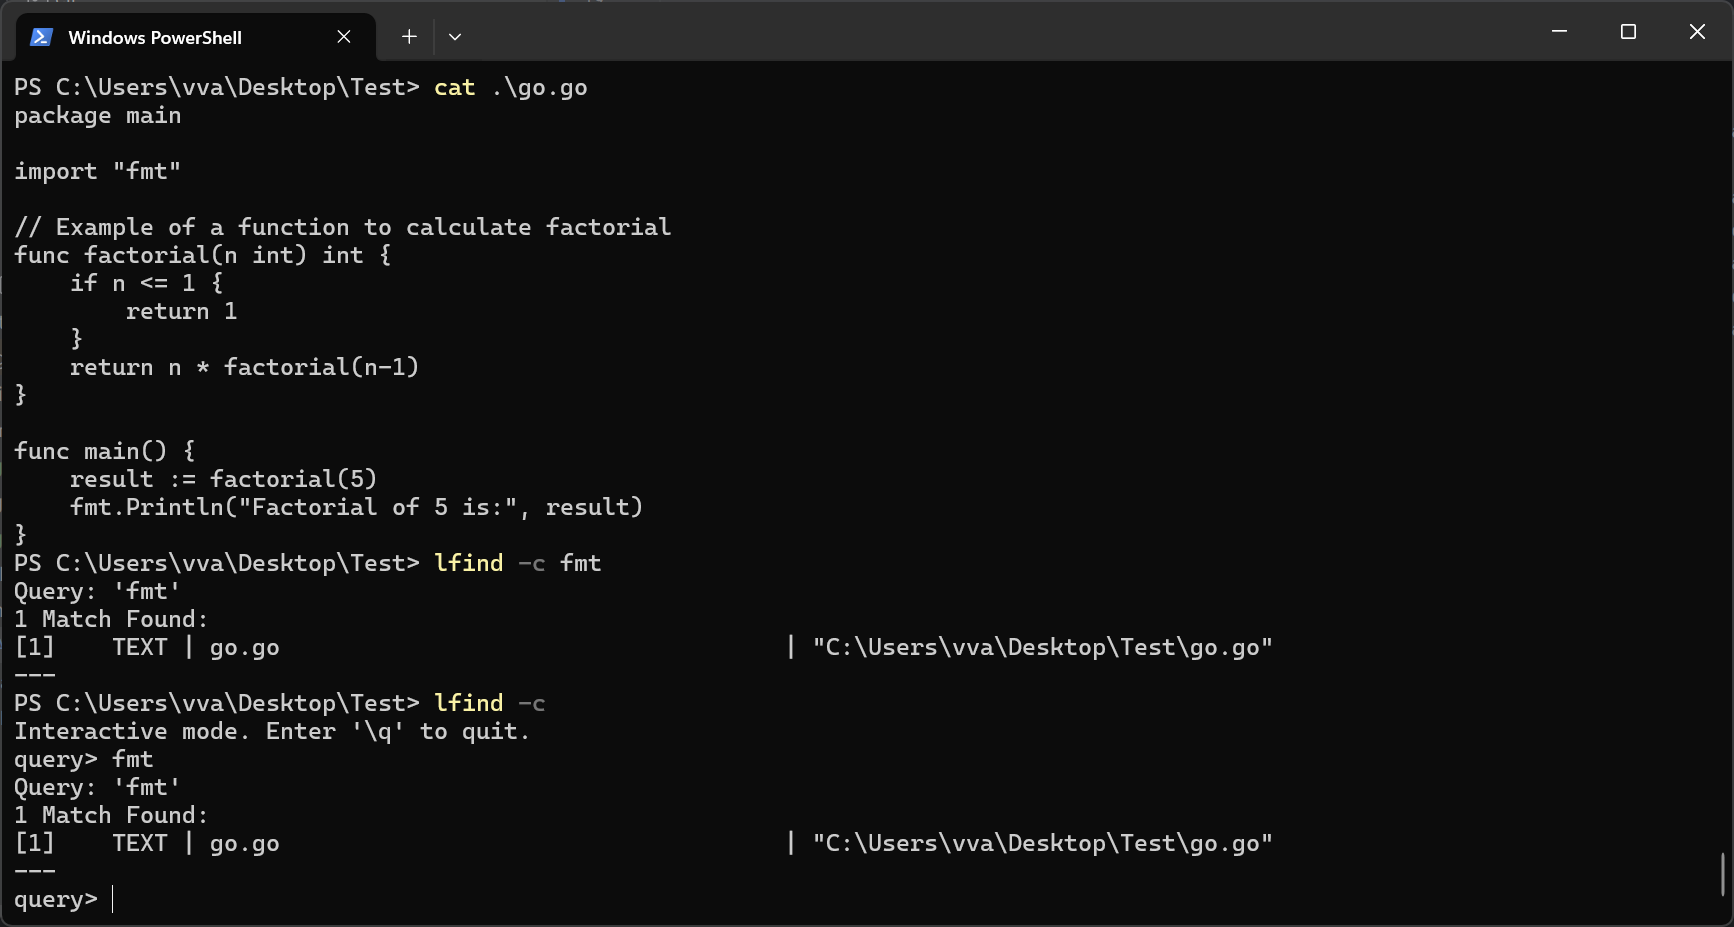This screenshot has height=927, width=1734.
Task: Expand the new tab profile dropdown chevron
Action: (455, 37)
